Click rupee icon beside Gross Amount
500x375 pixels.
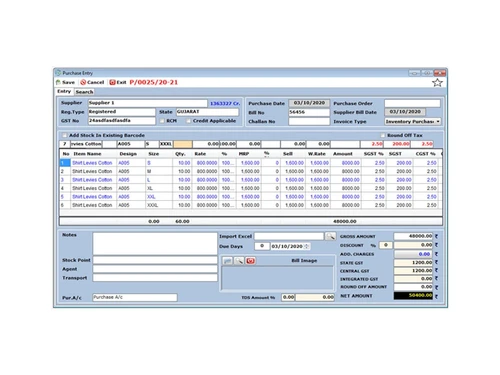[436, 236]
